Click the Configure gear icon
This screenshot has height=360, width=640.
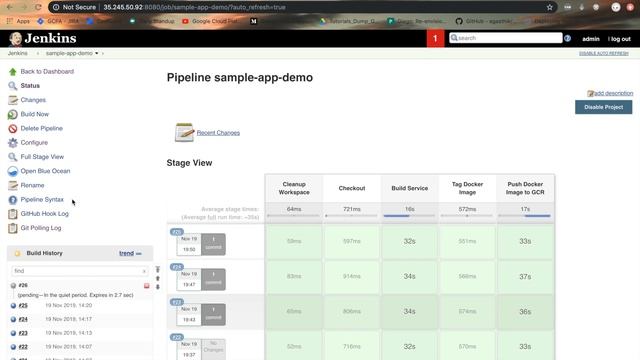pyautogui.click(x=13, y=143)
